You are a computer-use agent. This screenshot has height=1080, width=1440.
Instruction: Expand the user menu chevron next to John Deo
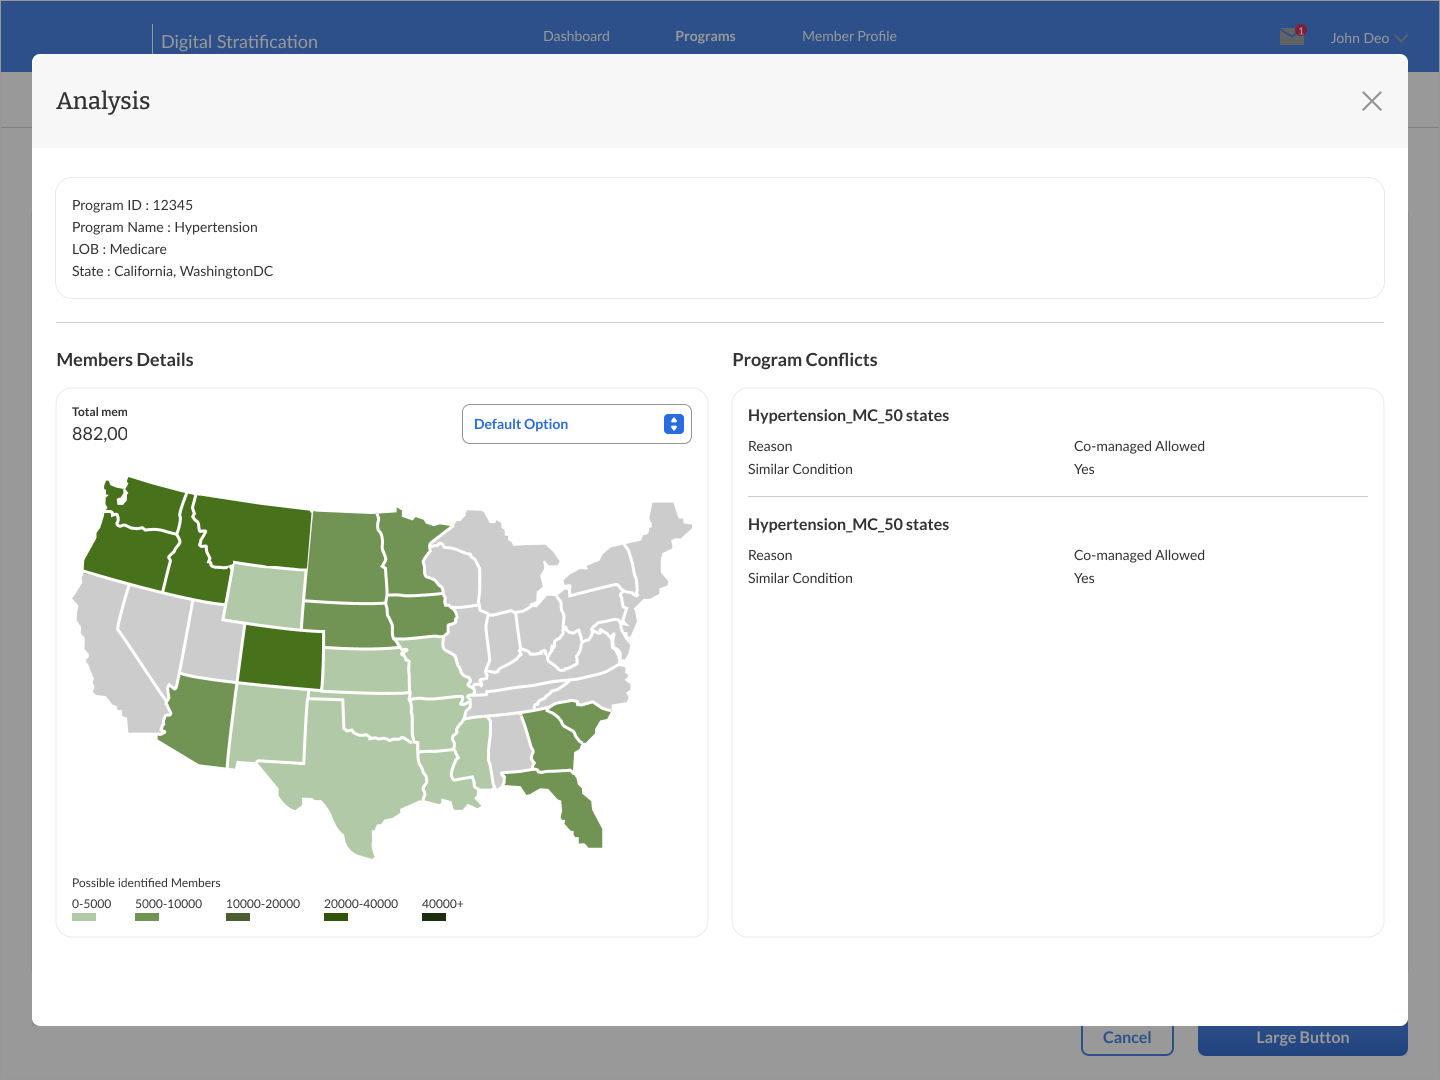pos(1400,38)
